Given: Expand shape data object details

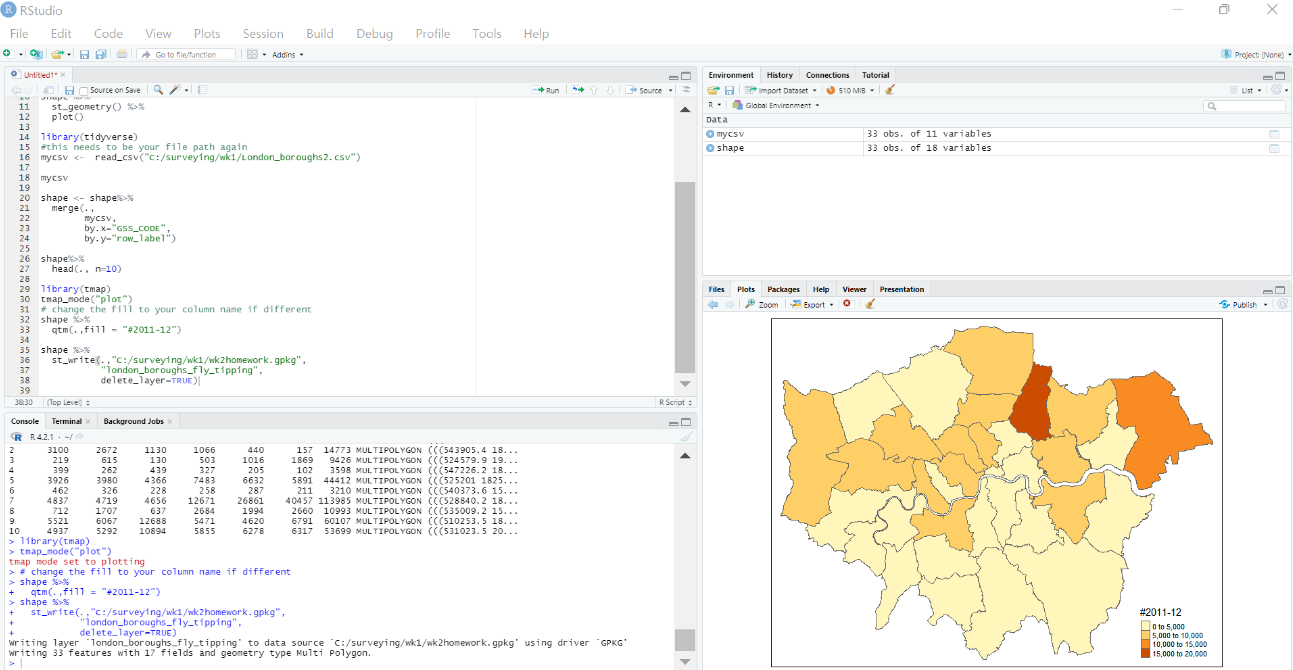Looking at the screenshot, I should pyautogui.click(x=710, y=148).
